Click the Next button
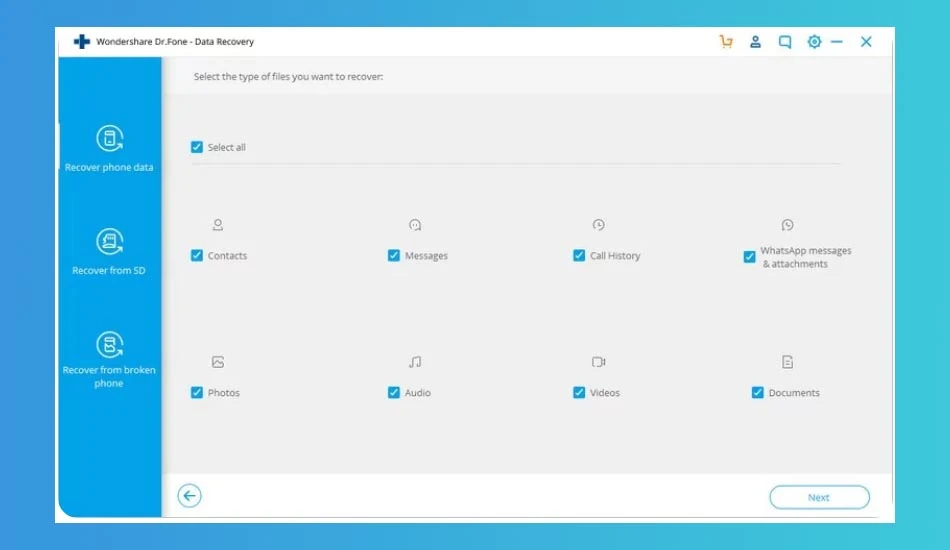This screenshot has height=550, width=950. (x=819, y=497)
